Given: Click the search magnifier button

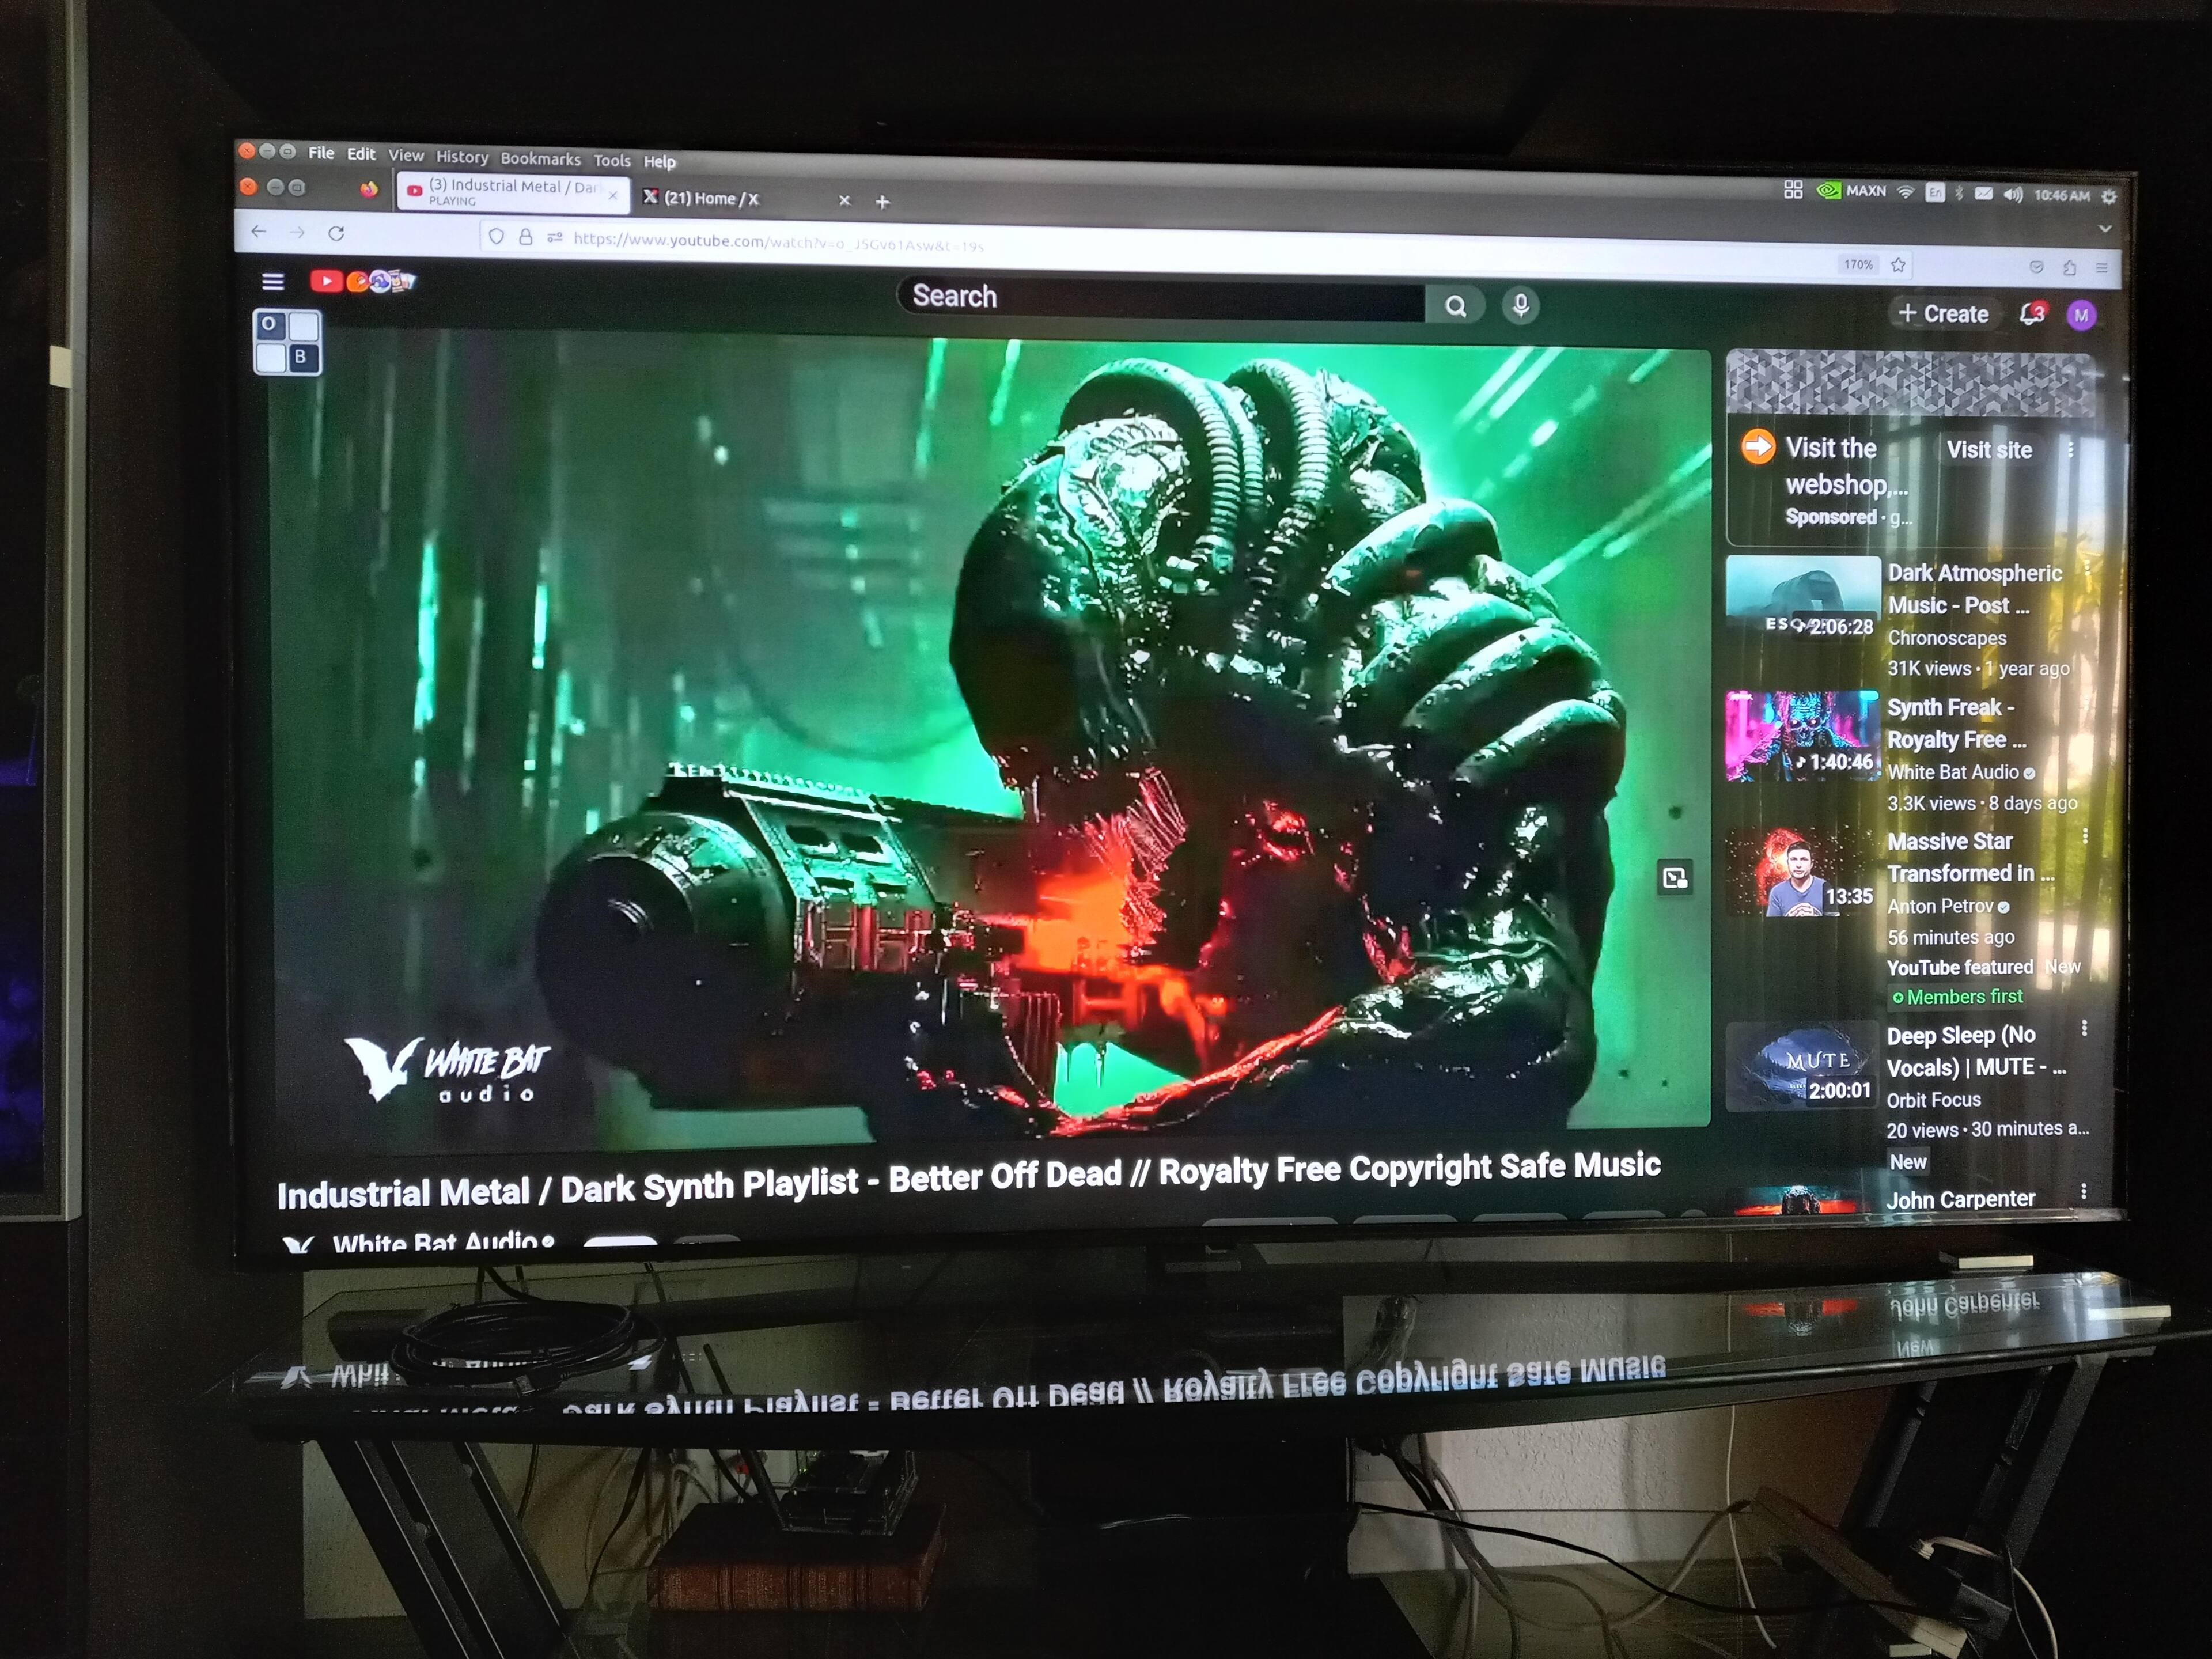Looking at the screenshot, I should tap(1456, 305).
